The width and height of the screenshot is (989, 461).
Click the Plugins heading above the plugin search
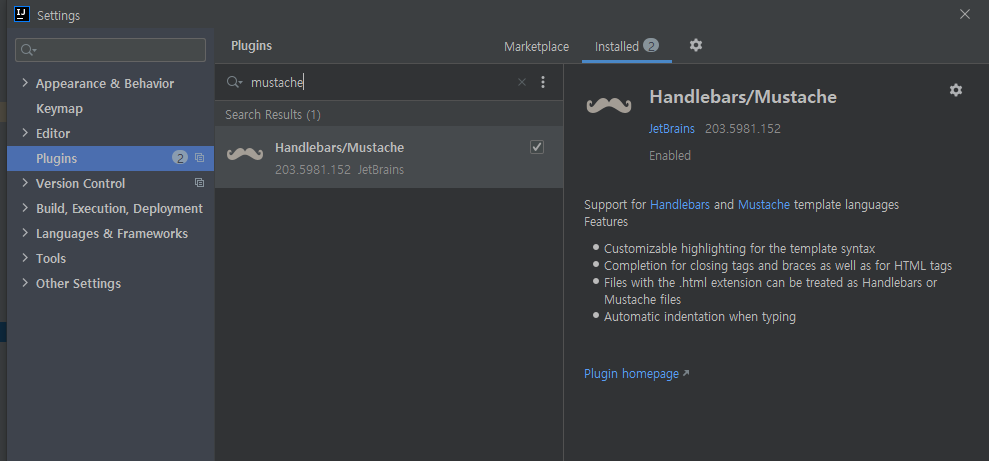[x=252, y=45]
